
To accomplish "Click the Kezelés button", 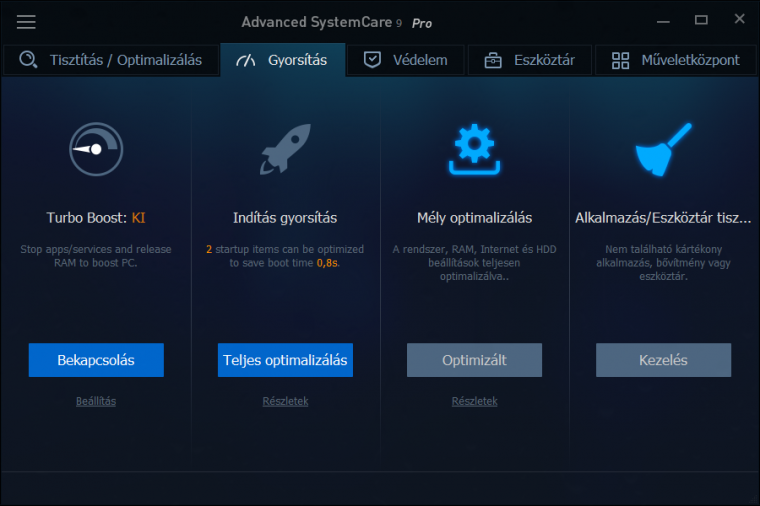I will click(664, 360).
